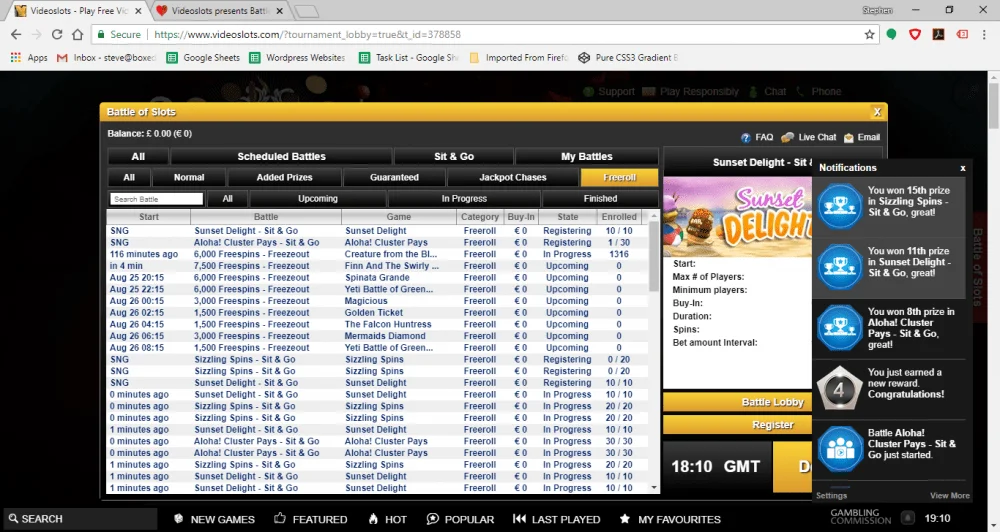Click Email contact icon
The height and width of the screenshot is (532, 1000).
(862, 137)
